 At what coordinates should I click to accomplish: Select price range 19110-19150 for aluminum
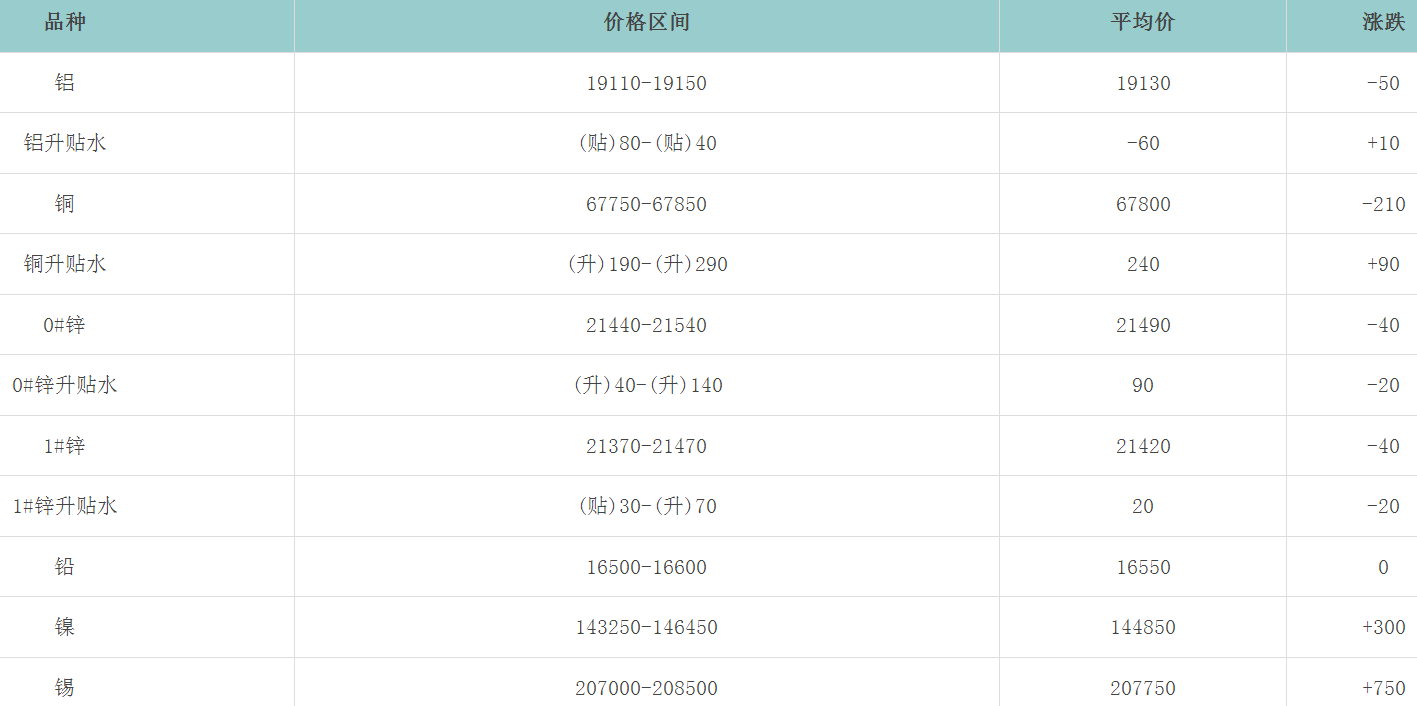pos(646,83)
